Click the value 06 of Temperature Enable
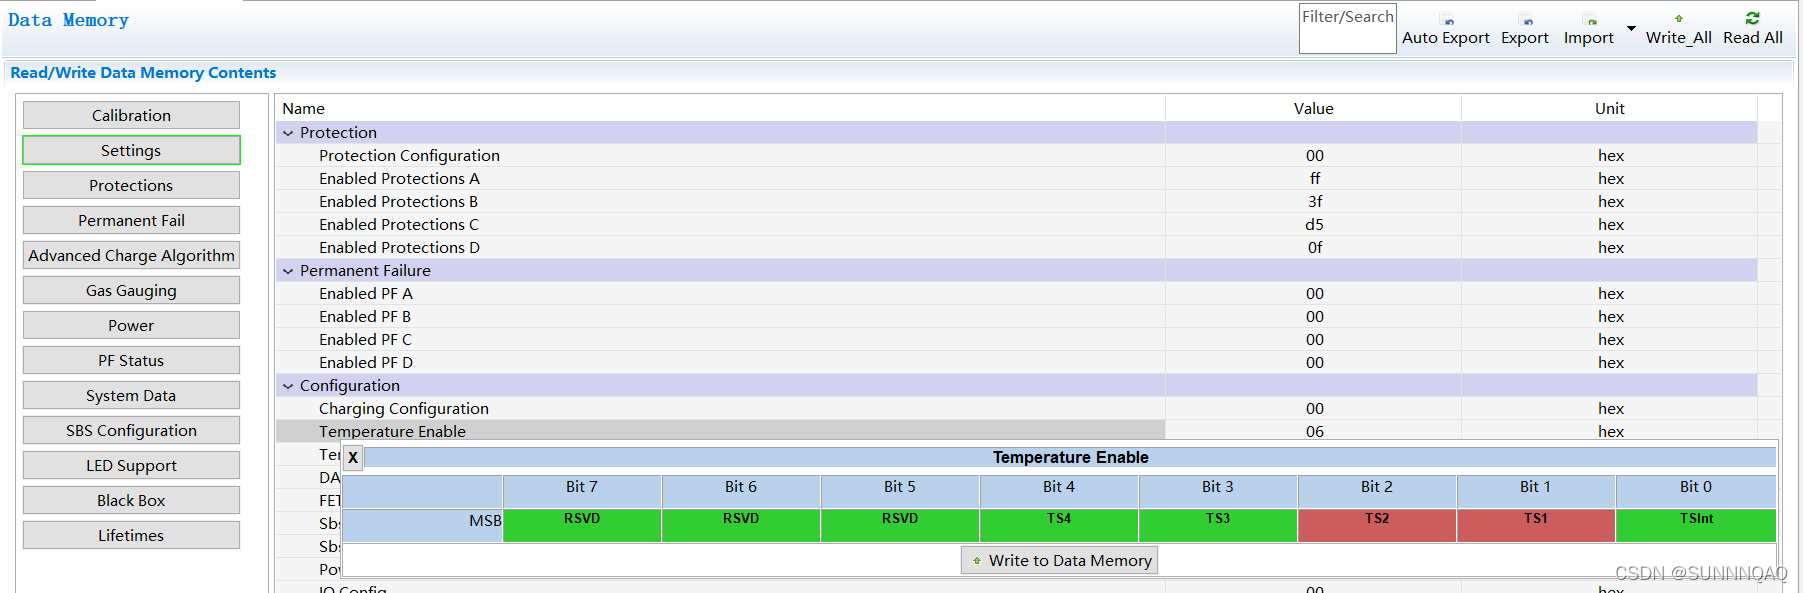1803x593 pixels. click(x=1314, y=431)
